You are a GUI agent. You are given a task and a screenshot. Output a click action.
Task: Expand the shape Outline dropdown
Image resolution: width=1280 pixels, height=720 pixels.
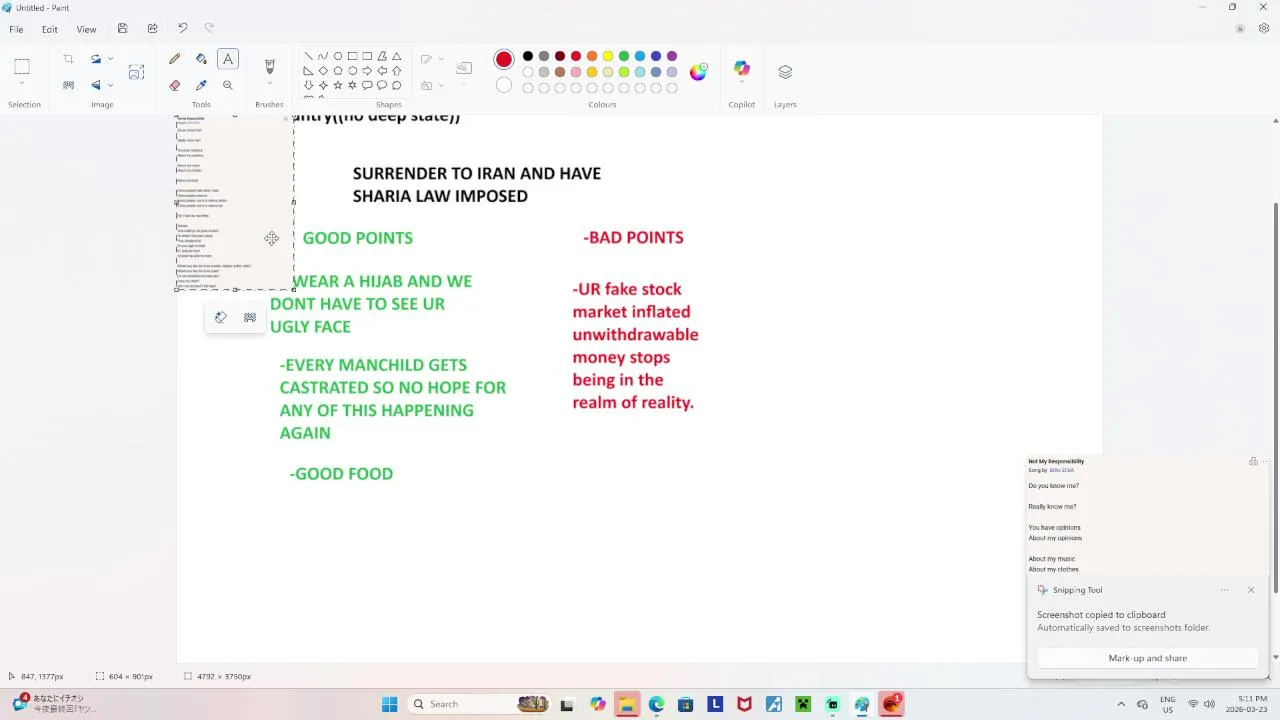click(x=441, y=59)
